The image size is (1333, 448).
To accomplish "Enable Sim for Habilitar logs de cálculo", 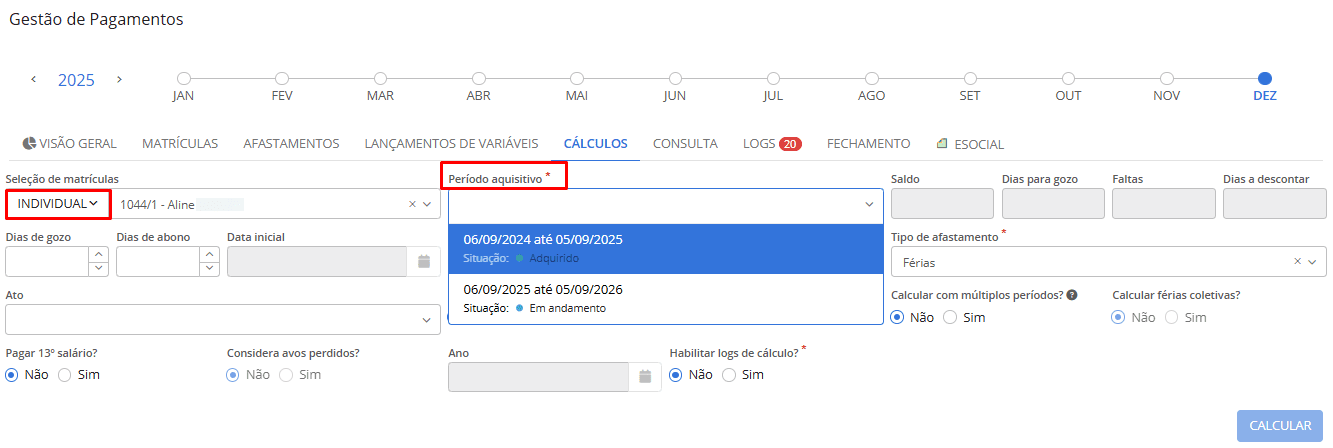I will 728,375.
